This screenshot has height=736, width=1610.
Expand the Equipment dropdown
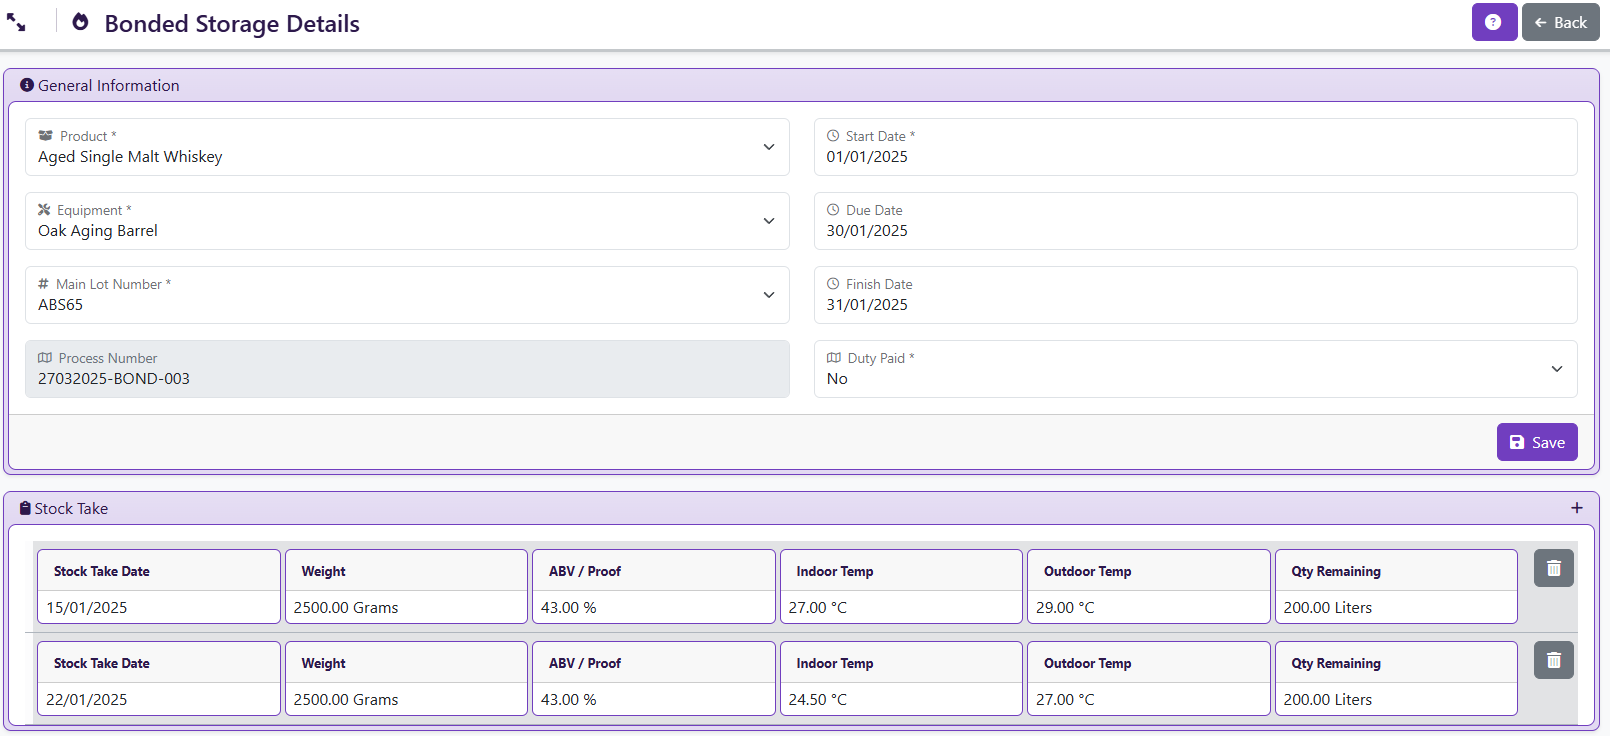click(x=407, y=221)
